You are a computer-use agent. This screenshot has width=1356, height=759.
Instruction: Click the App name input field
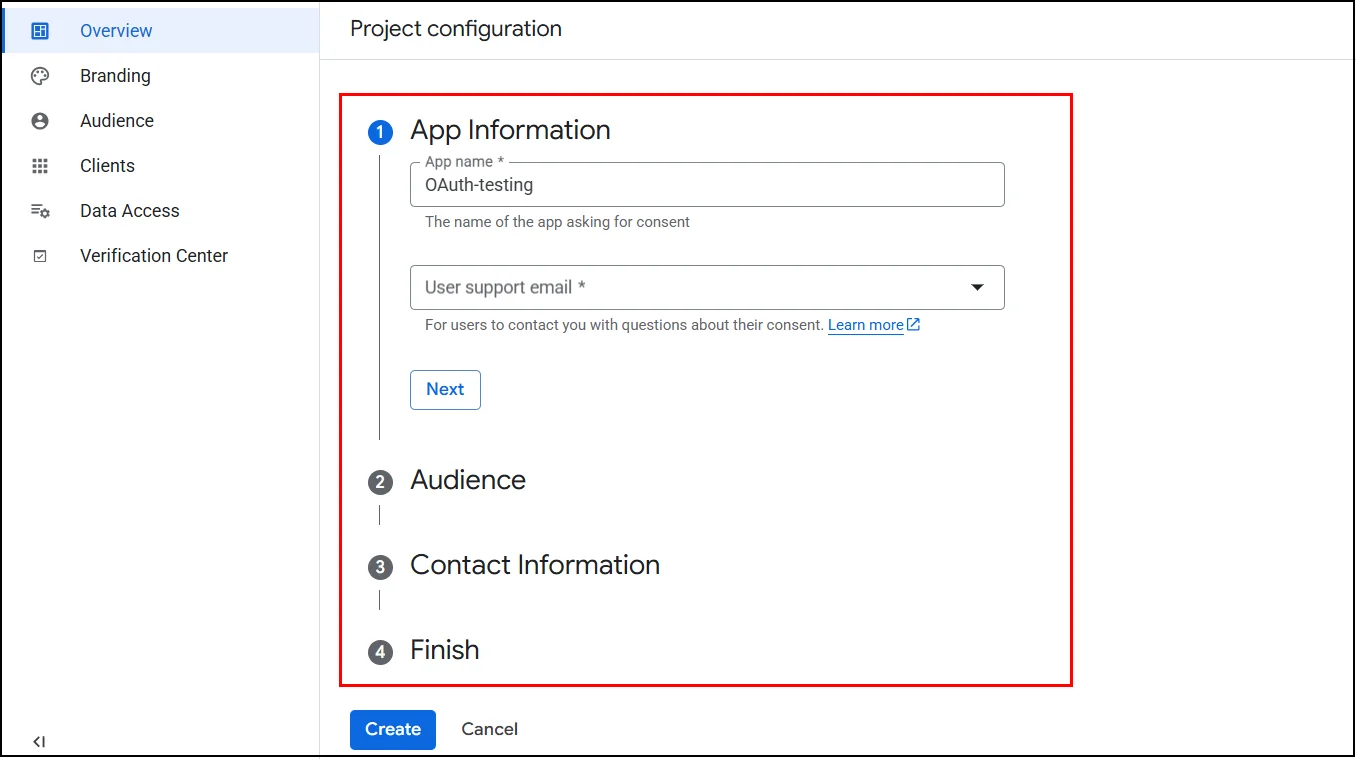(x=707, y=185)
